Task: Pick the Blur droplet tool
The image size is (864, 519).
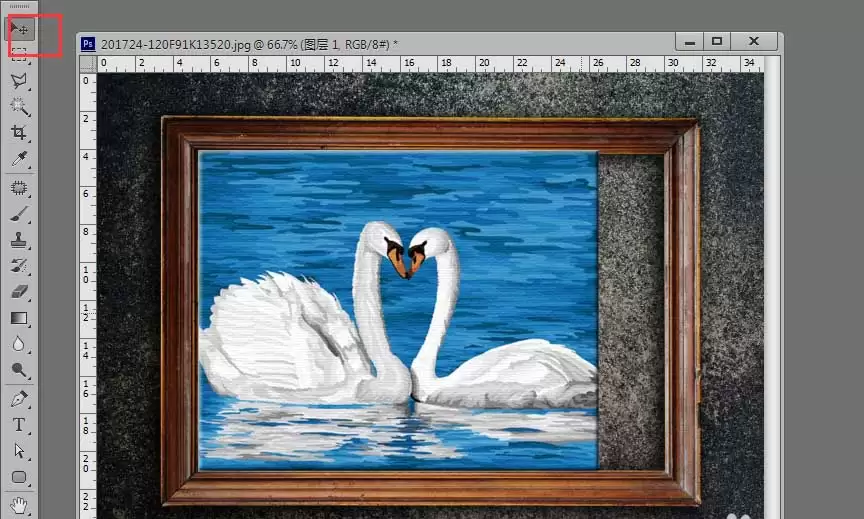Action: (x=19, y=344)
